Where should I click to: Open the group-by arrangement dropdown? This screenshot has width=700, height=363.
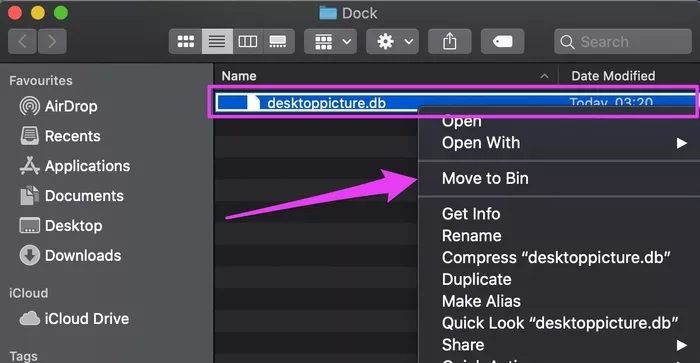click(x=330, y=42)
